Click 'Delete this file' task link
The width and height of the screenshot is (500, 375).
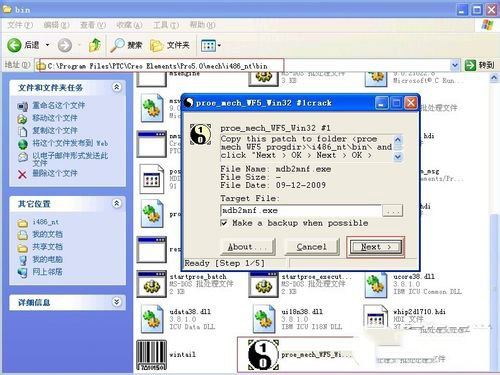point(55,173)
